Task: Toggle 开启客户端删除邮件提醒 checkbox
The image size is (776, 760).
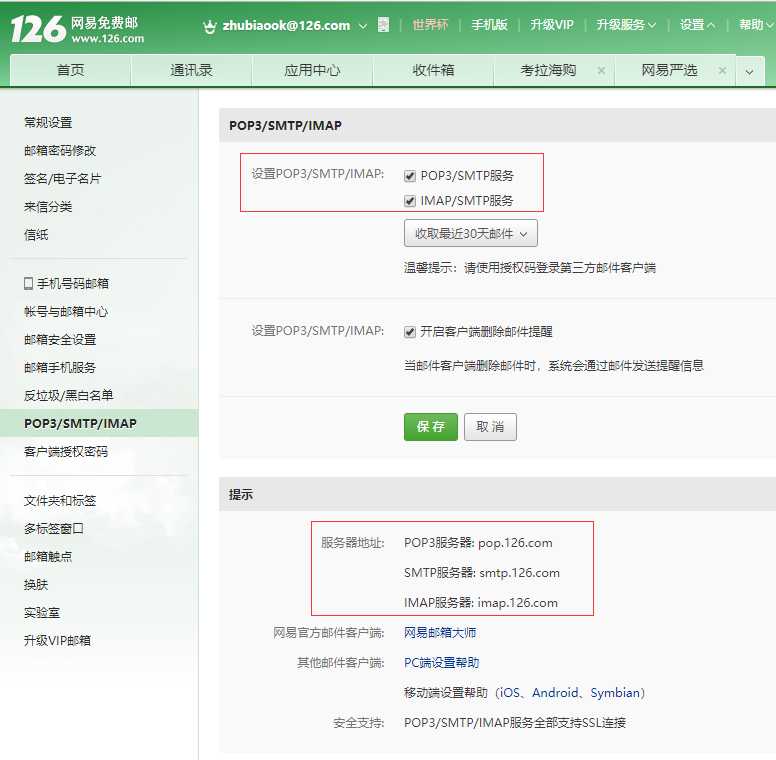Action: [x=410, y=332]
